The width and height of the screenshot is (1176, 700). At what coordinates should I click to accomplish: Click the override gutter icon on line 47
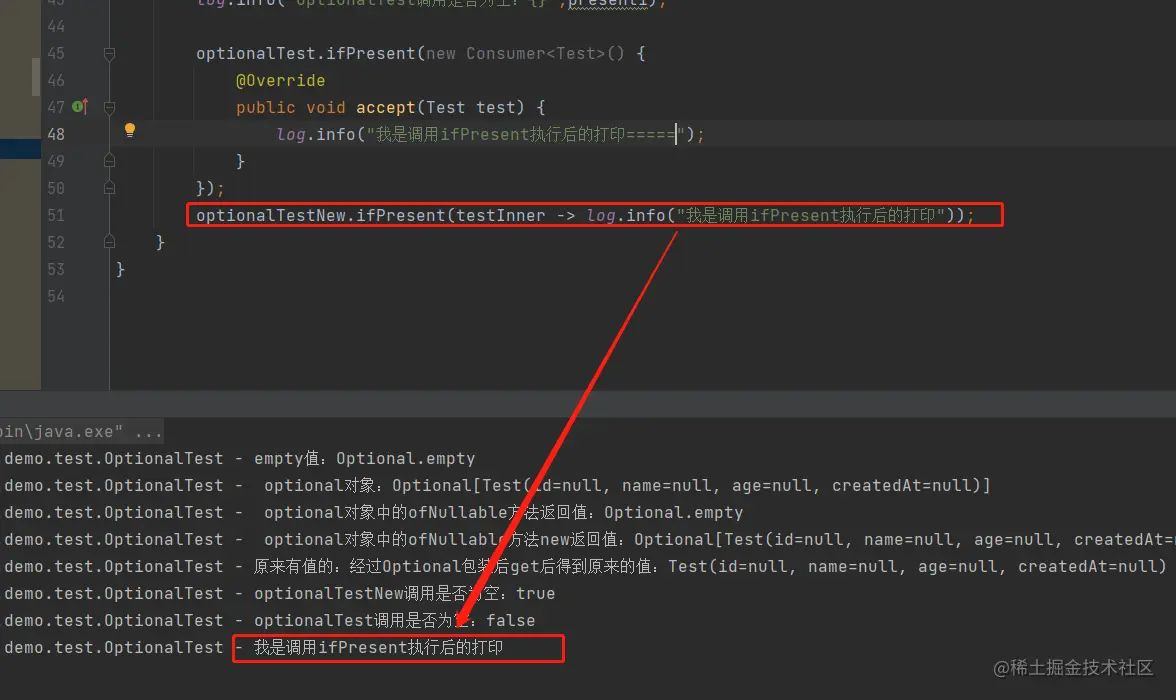[80, 107]
